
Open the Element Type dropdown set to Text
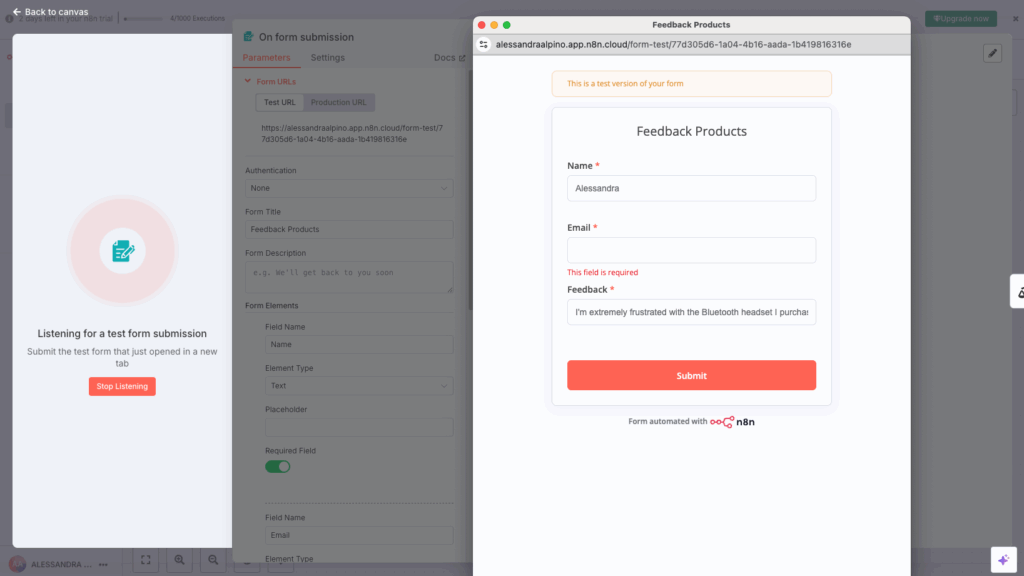pyautogui.click(x=359, y=385)
